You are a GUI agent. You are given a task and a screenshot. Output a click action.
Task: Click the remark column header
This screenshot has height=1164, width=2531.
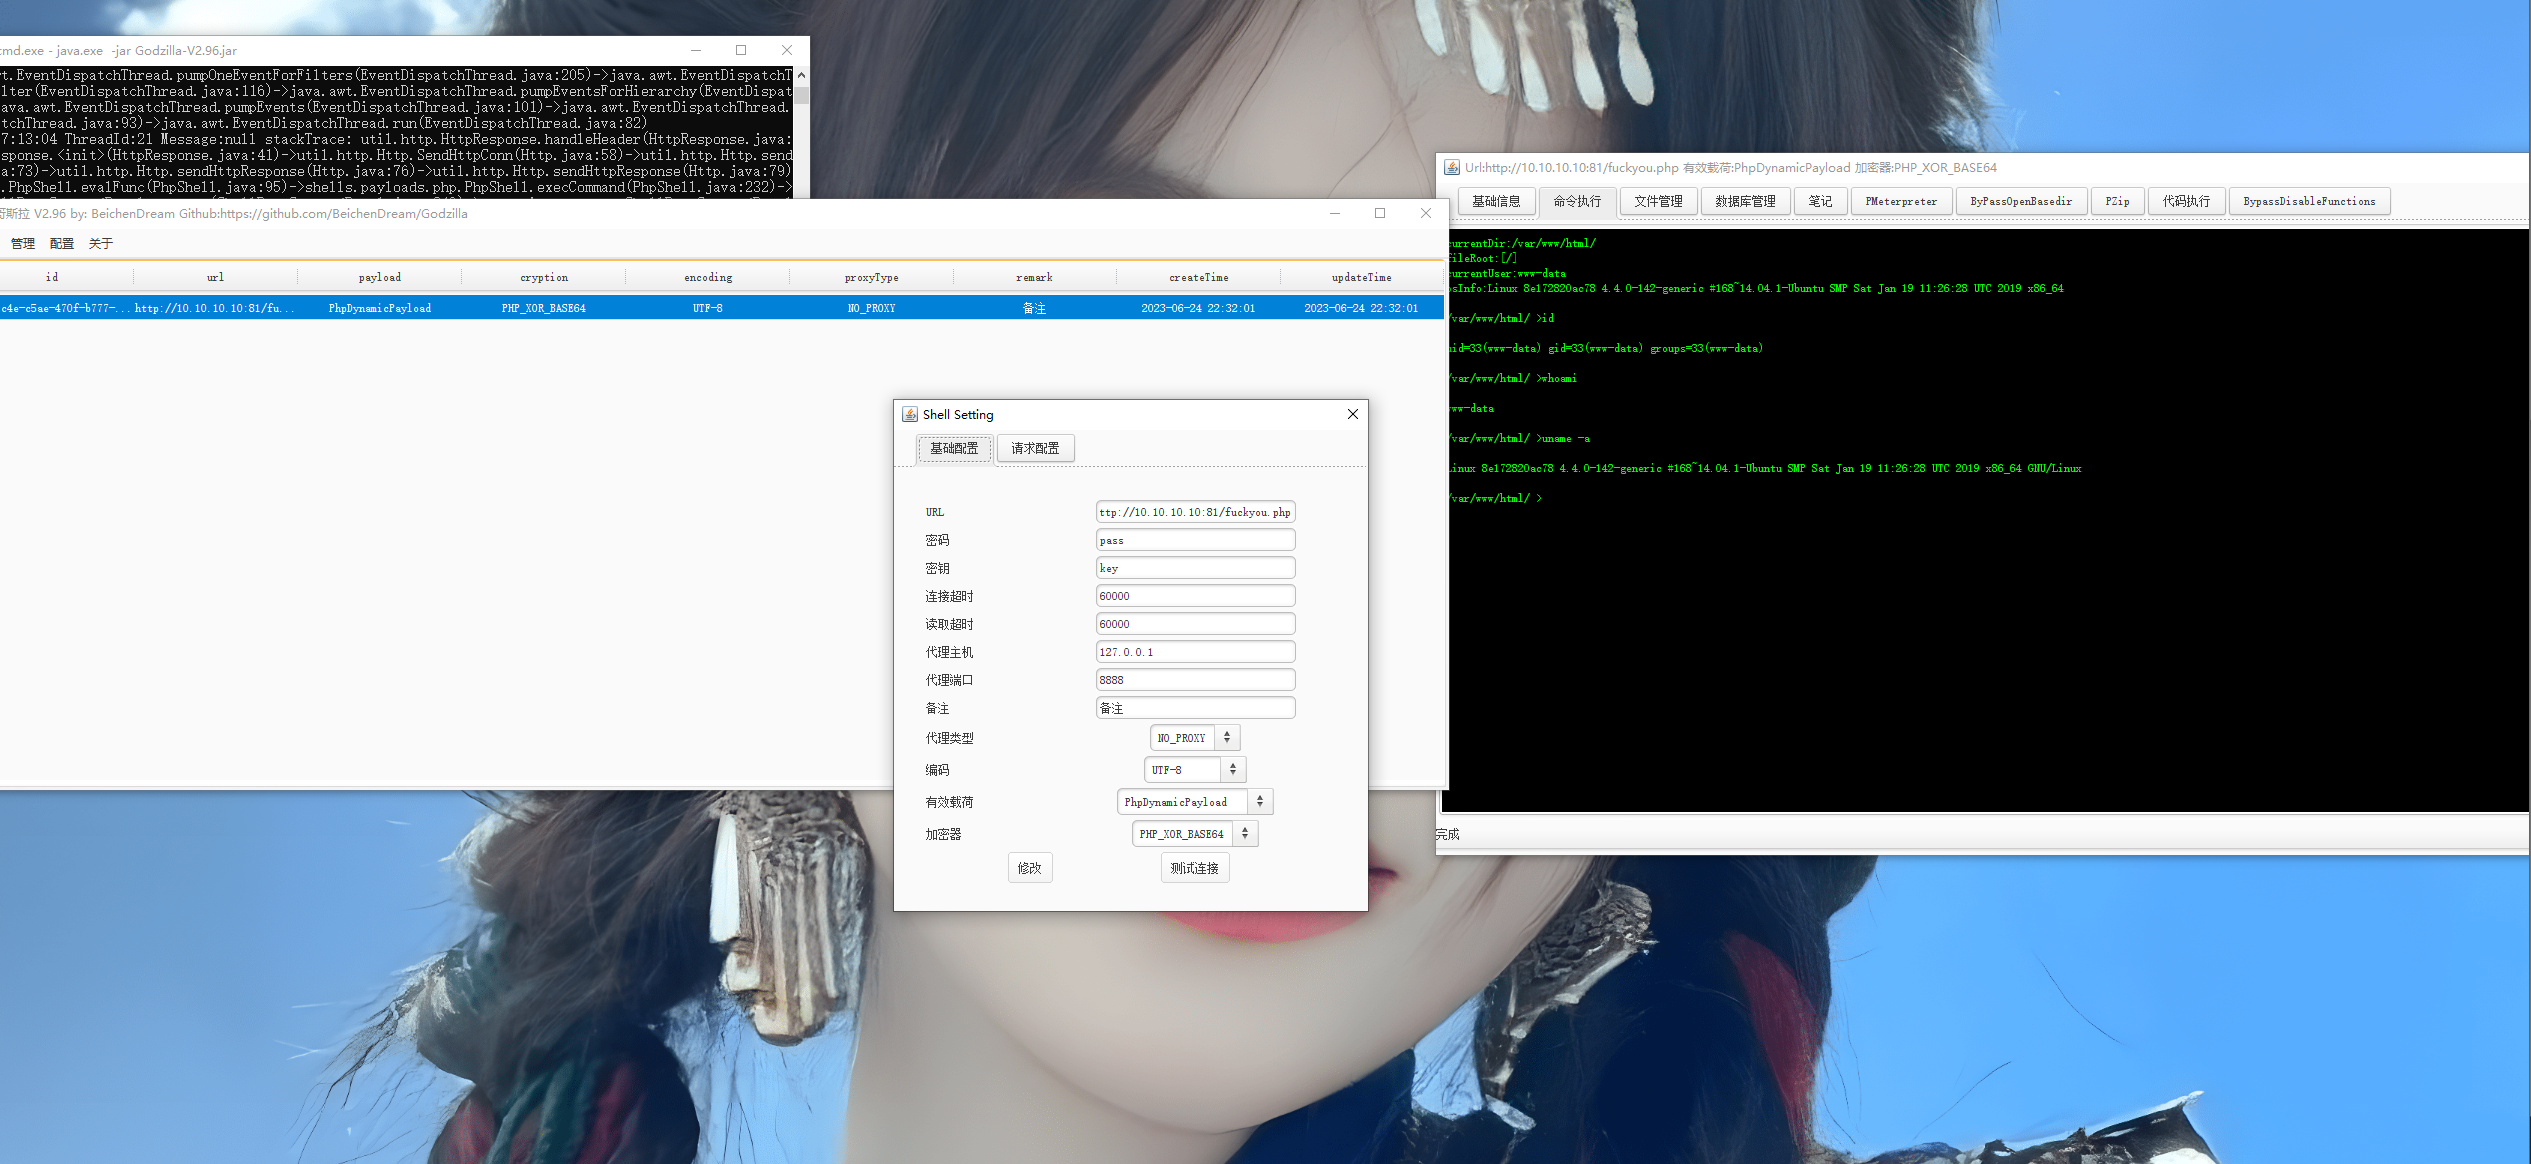click(1034, 277)
